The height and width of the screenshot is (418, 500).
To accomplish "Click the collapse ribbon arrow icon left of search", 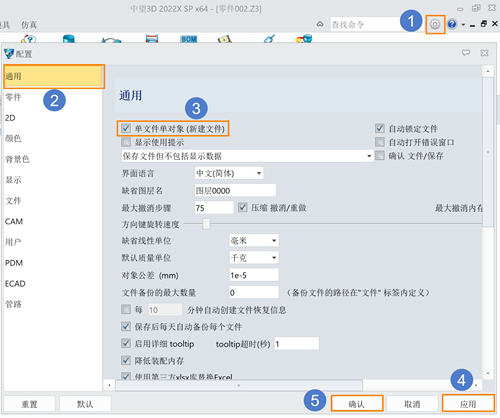I will coord(320,24).
